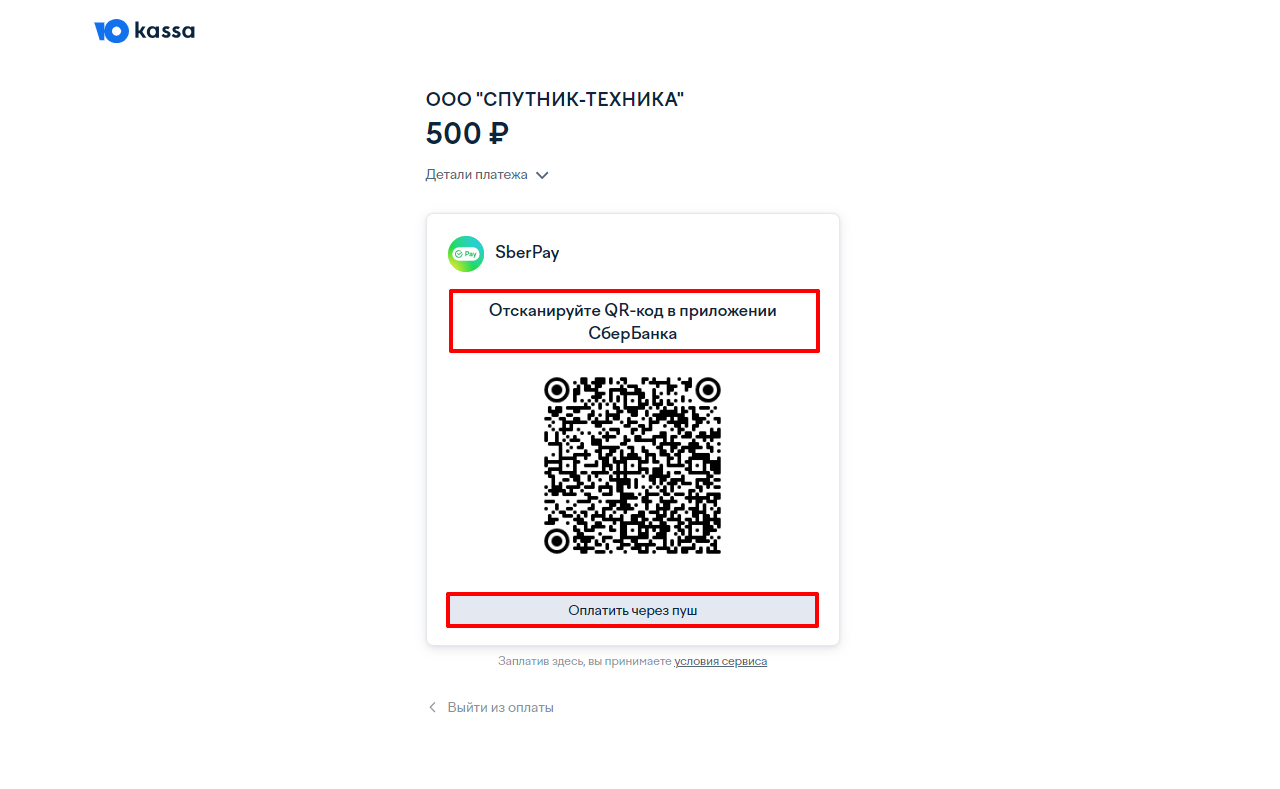This screenshot has width=1280, height=789.
Task: Click the QR code's top-right corner marker
Action: pyautogui.click(x=708, y=389)
